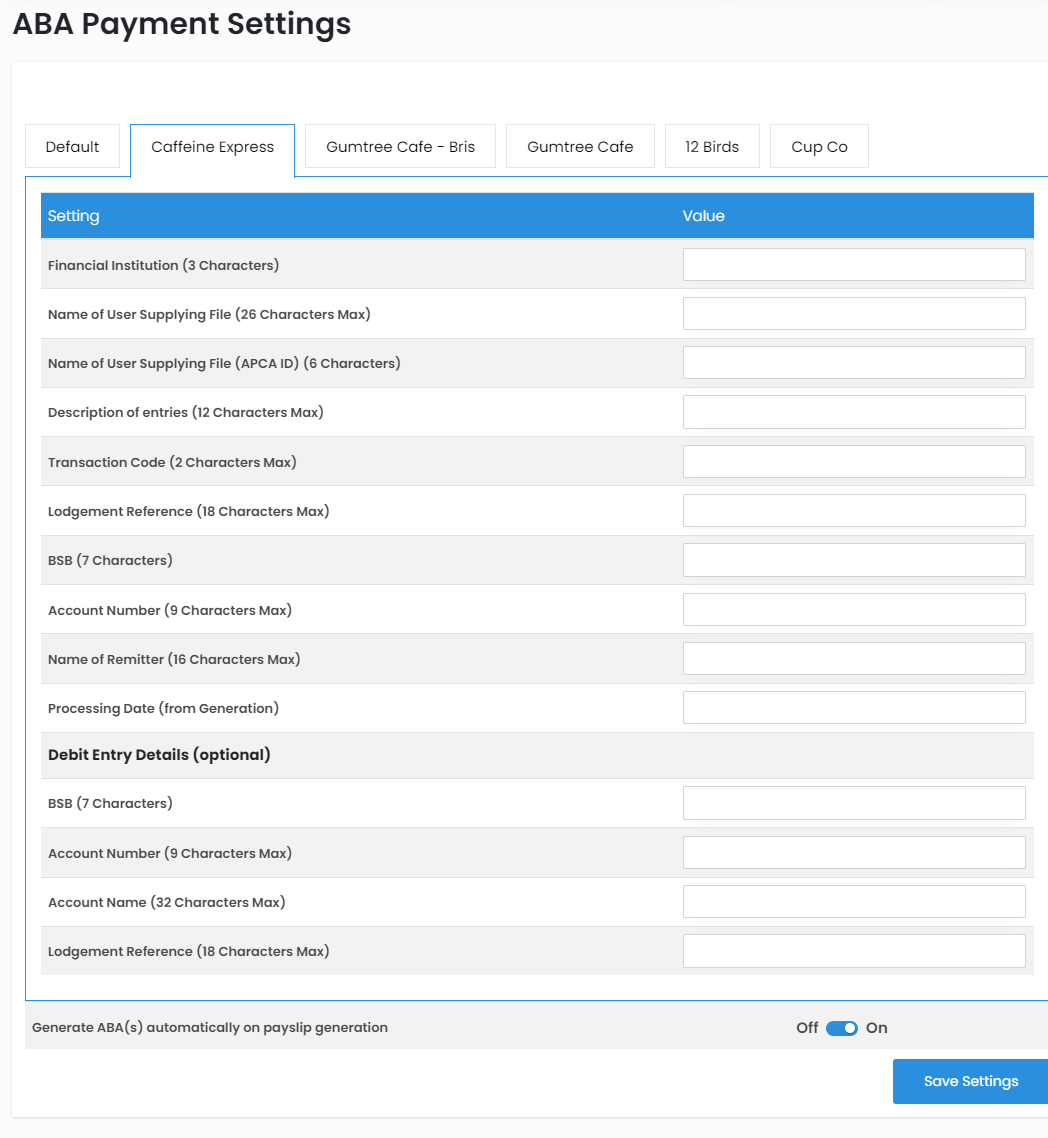1048x1138 pixels.
Task: Click the APCA ID input field
Action: click(x=854, y=363)
